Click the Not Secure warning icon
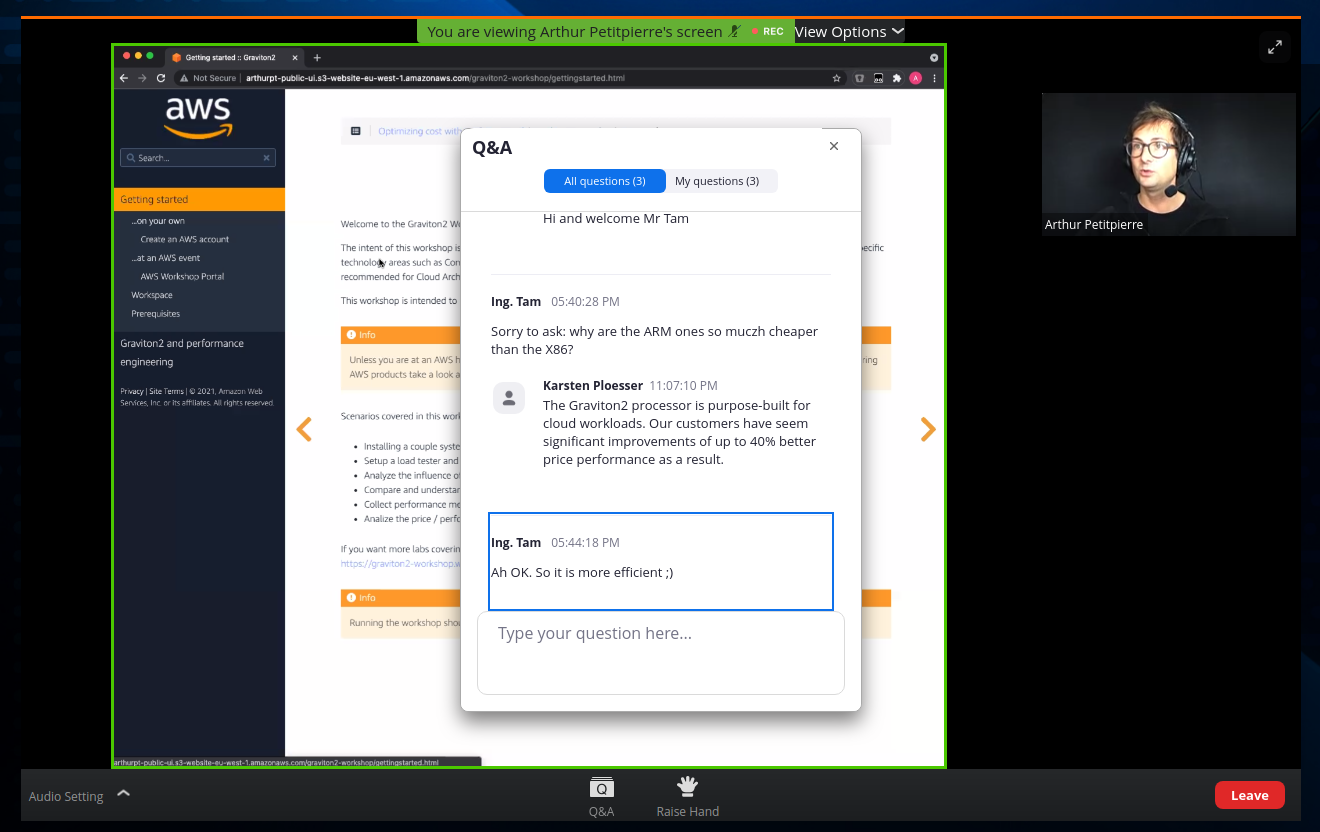This screenshot has width=1320, height=832. 184,78
